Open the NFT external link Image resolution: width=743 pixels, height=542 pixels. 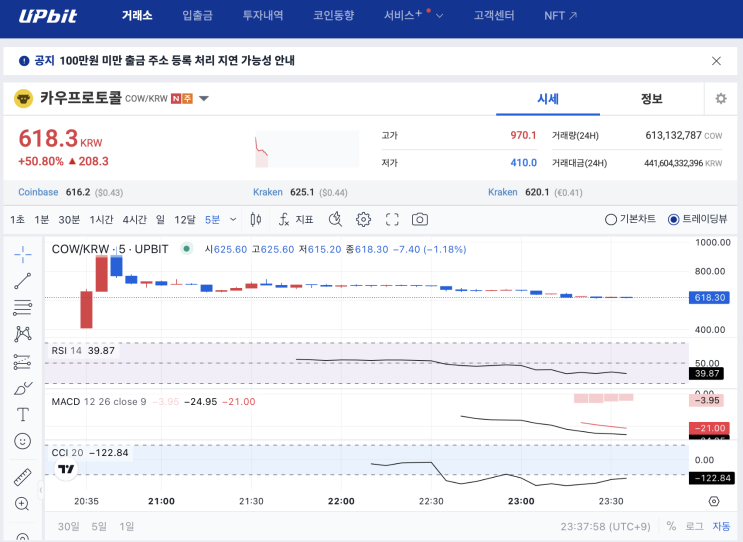coord(561,16)
